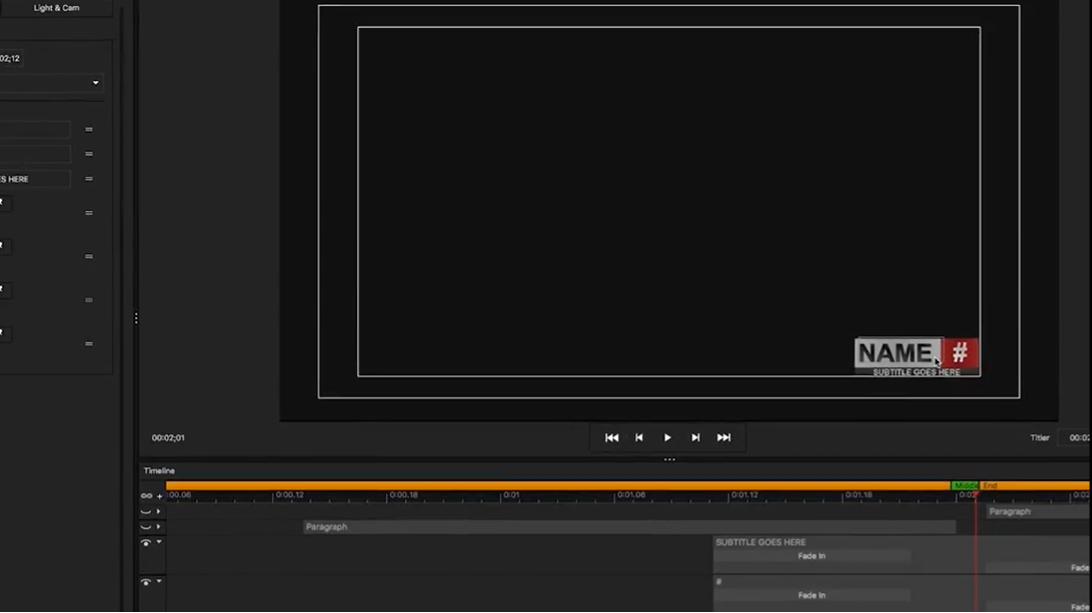Step back one frame

(x=639, y=438)
